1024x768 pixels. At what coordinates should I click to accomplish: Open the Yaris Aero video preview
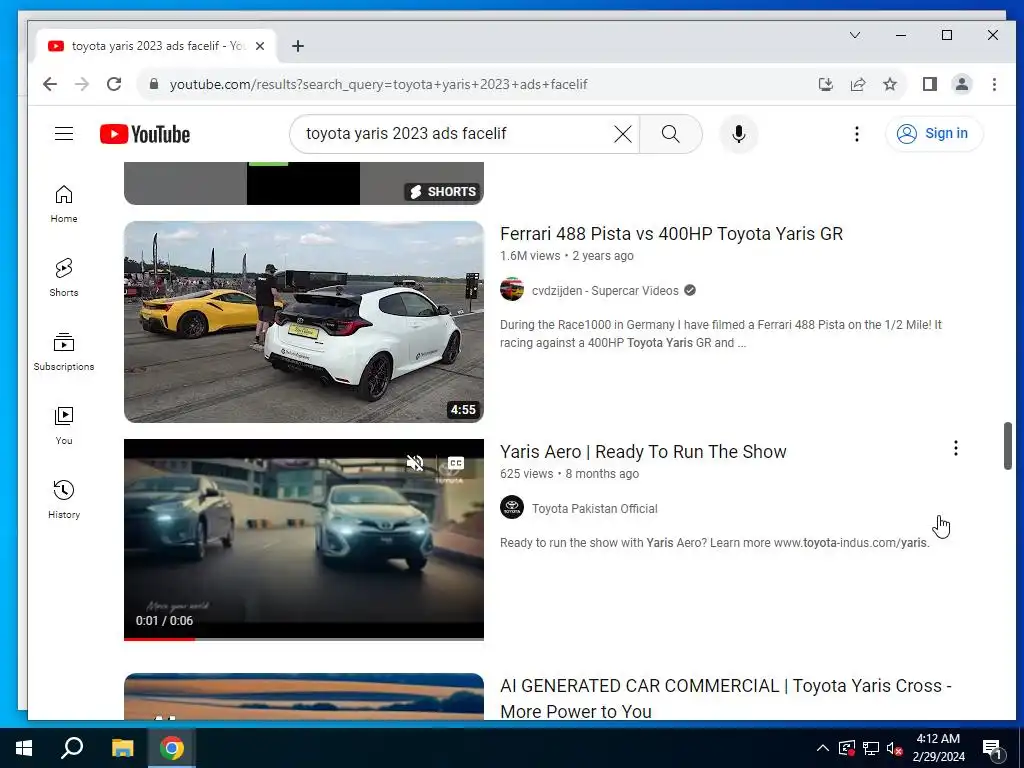tap(304, 539)
